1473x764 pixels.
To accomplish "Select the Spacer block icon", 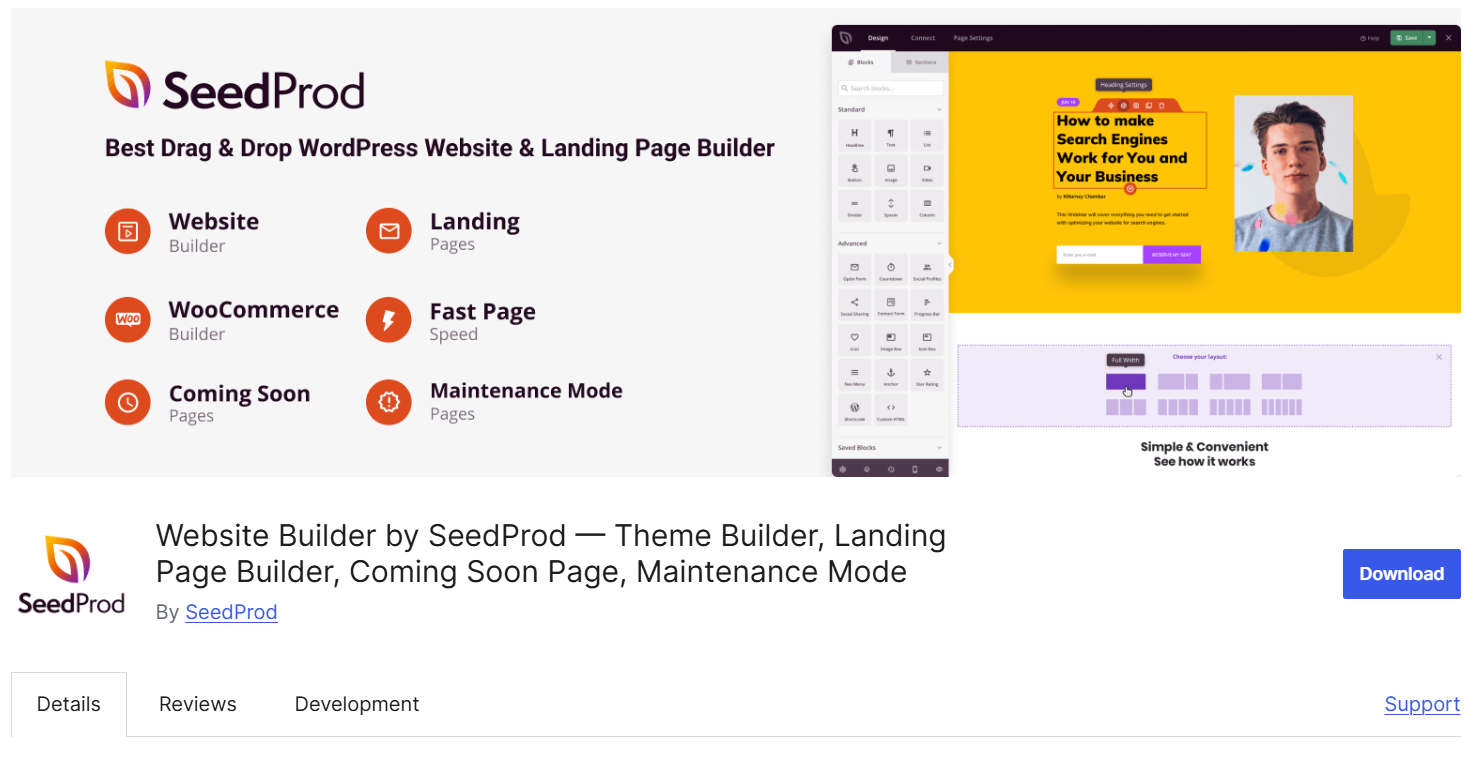I will click(x=891, y=205).
